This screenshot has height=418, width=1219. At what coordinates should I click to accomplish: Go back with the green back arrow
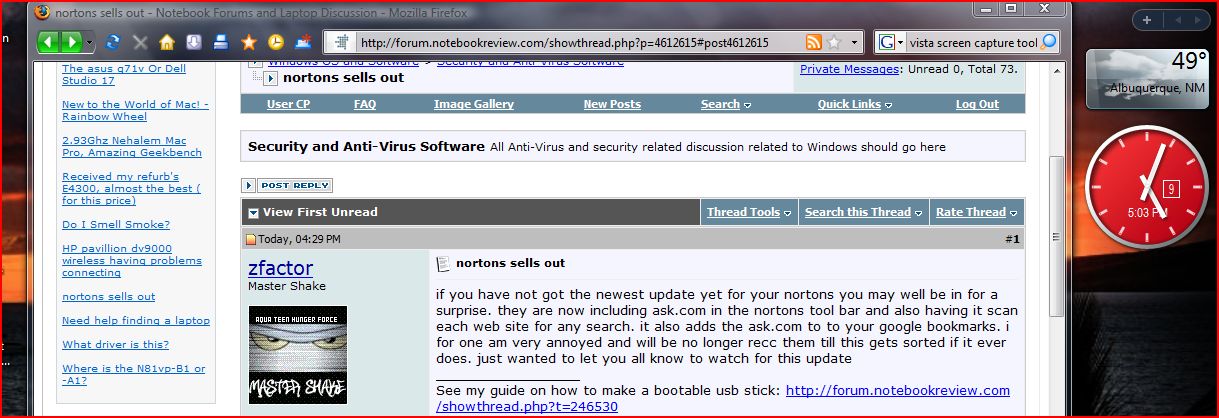tap(49, 42)
